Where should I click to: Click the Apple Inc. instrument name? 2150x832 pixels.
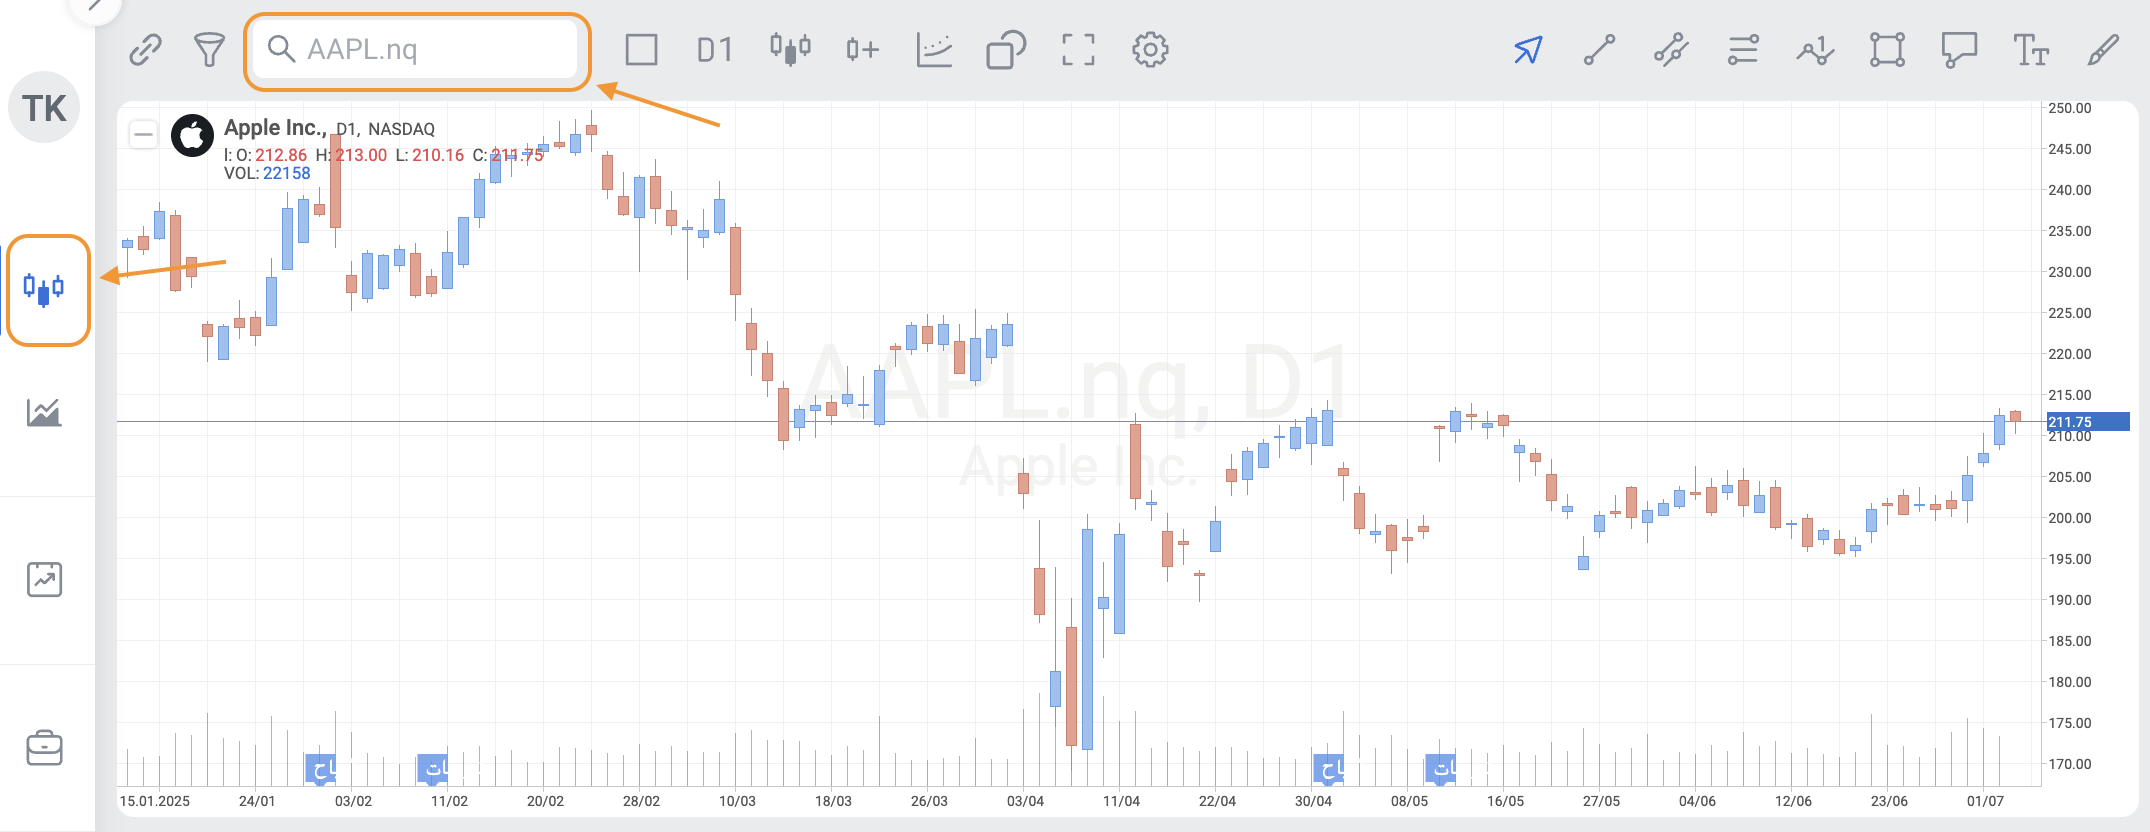pos(275,127)
